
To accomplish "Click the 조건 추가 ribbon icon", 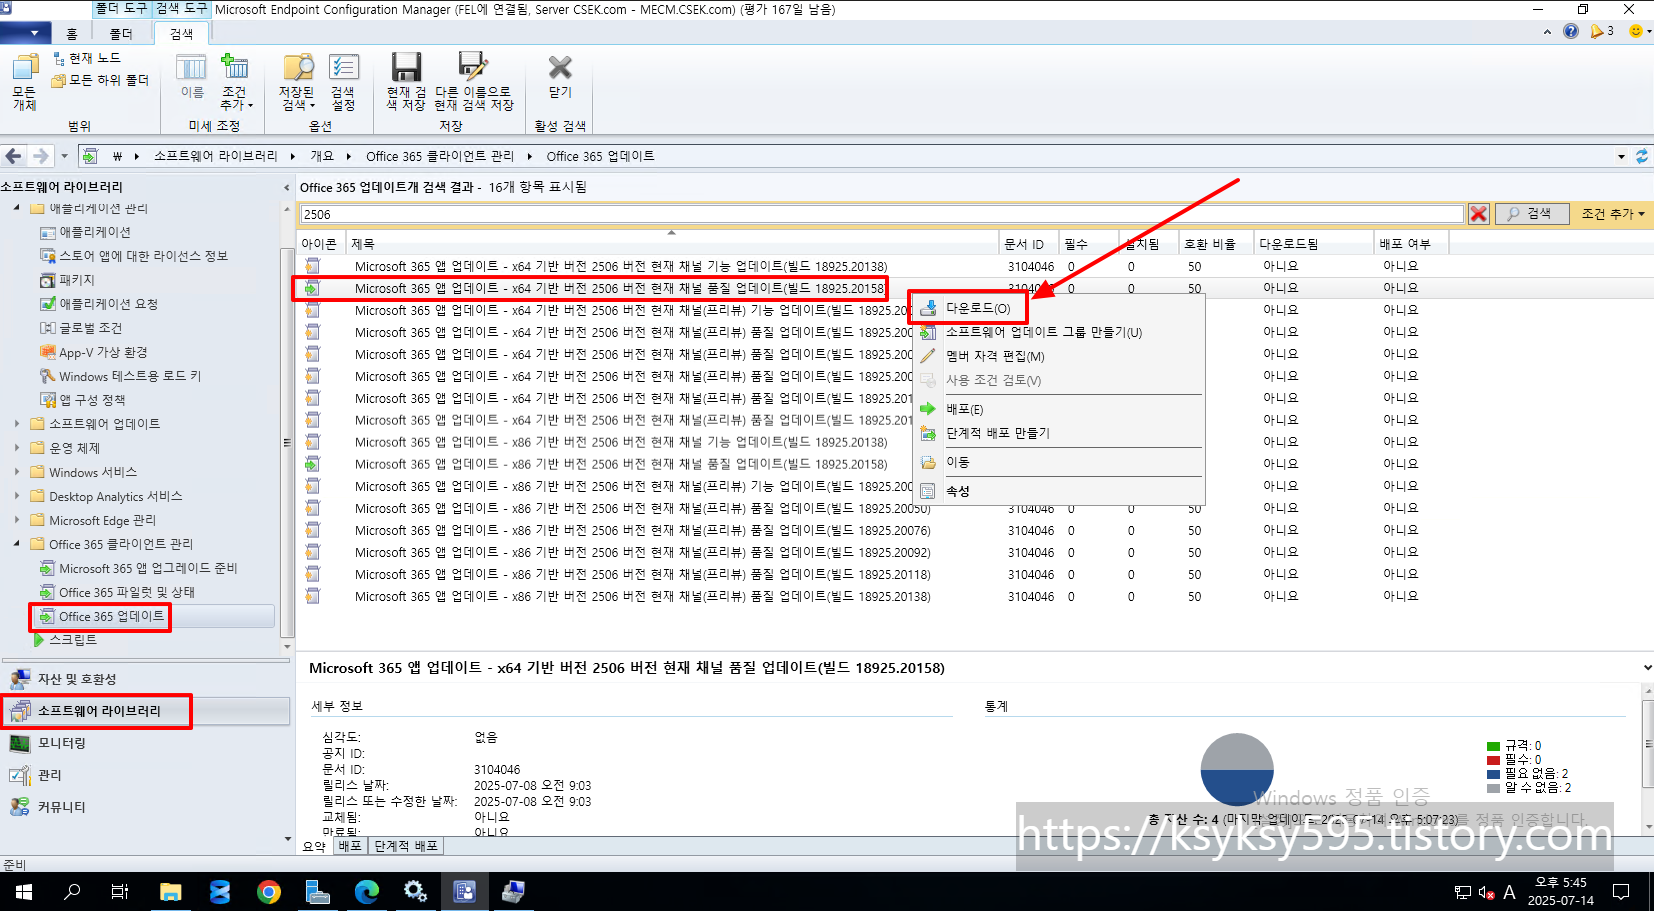I will [236, 82].
